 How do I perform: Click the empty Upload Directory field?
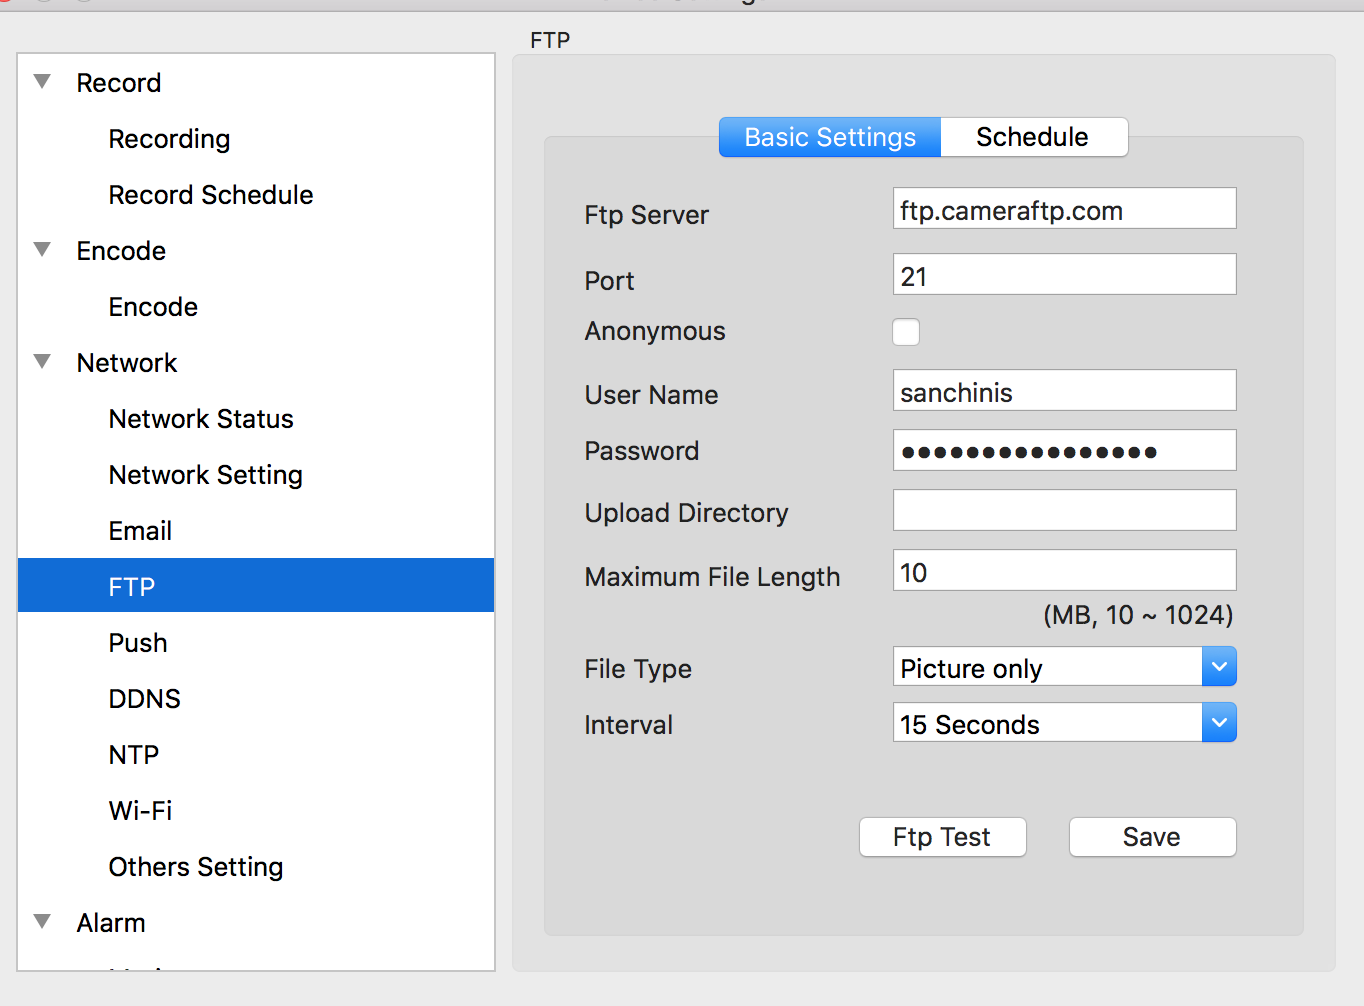(x=1064, y=511)
